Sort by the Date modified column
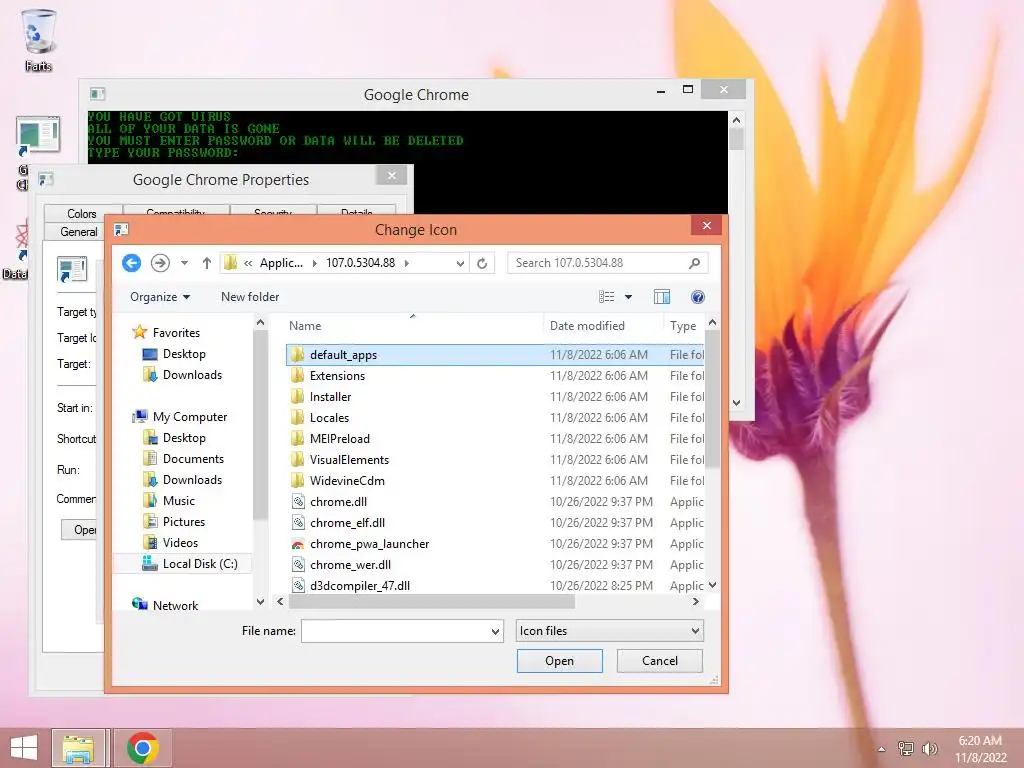Screen dimensions: 1024x768 tap(587, 325)
